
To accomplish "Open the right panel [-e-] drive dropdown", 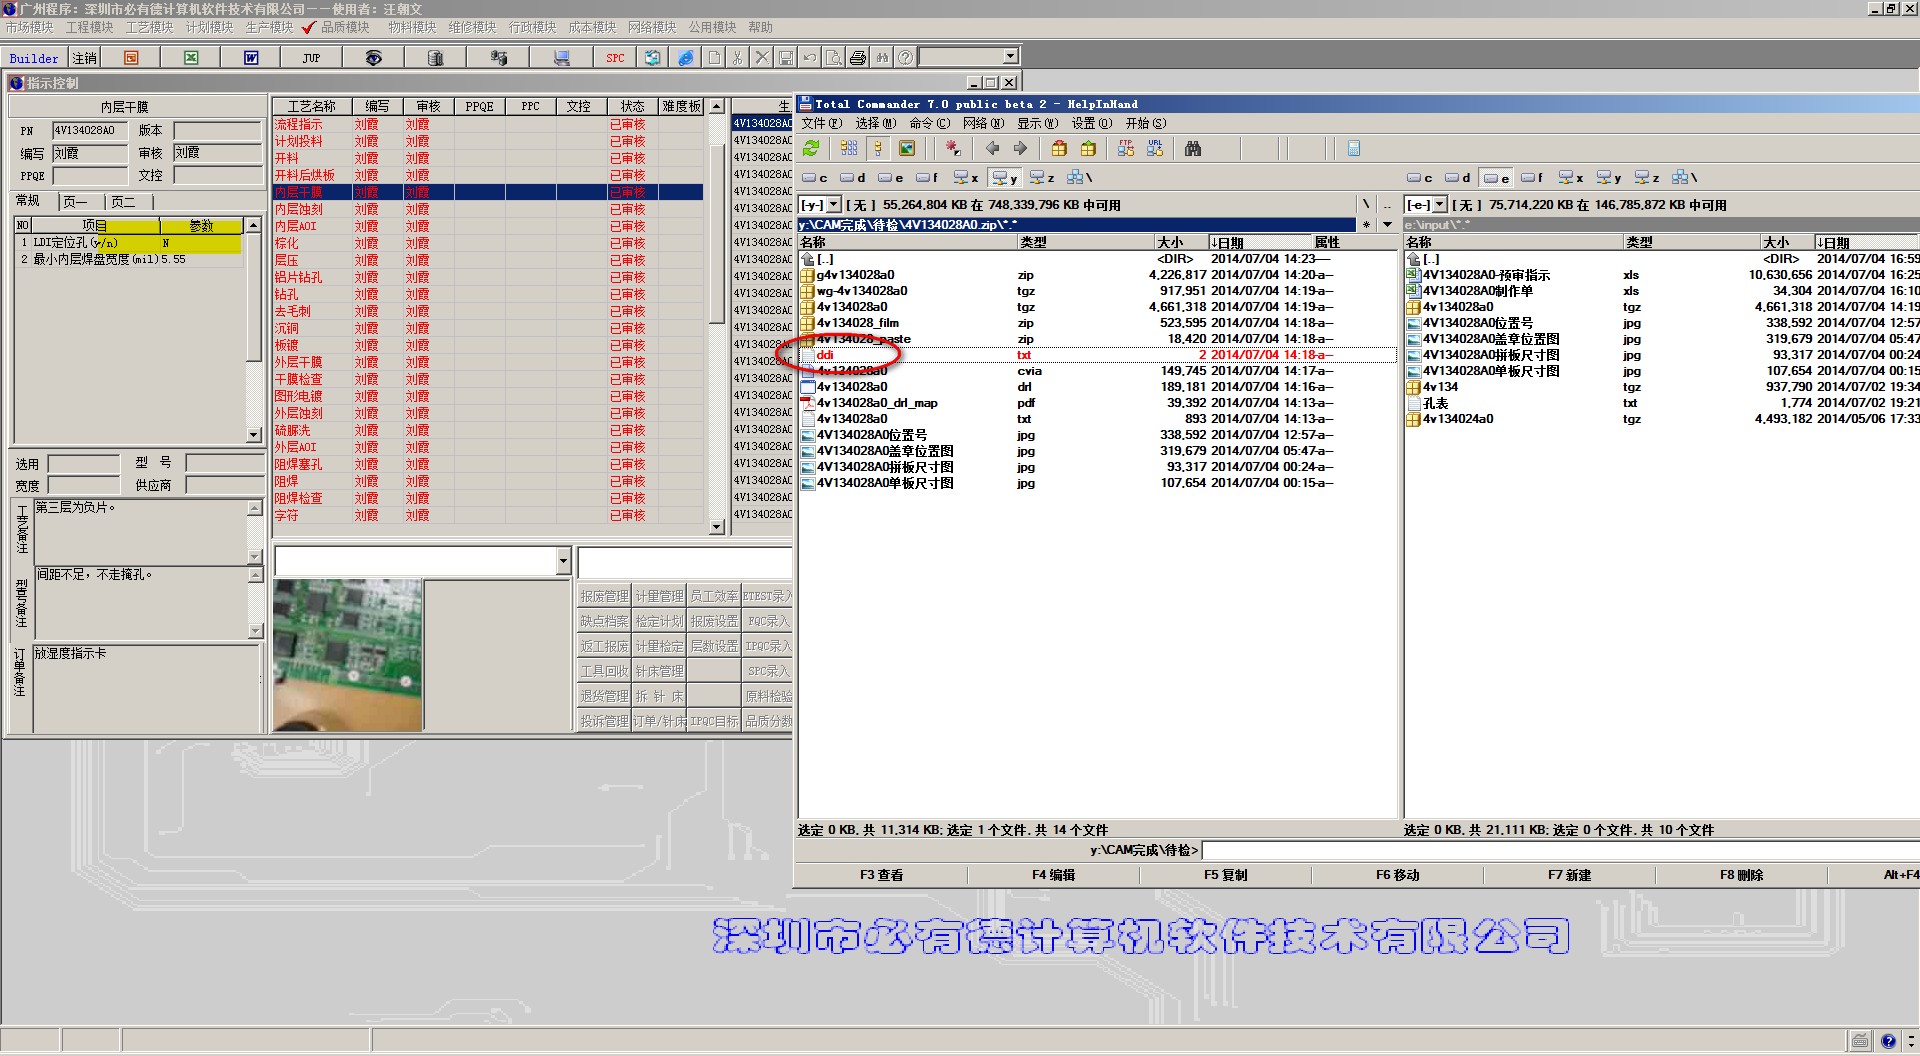I will 1440,205.
